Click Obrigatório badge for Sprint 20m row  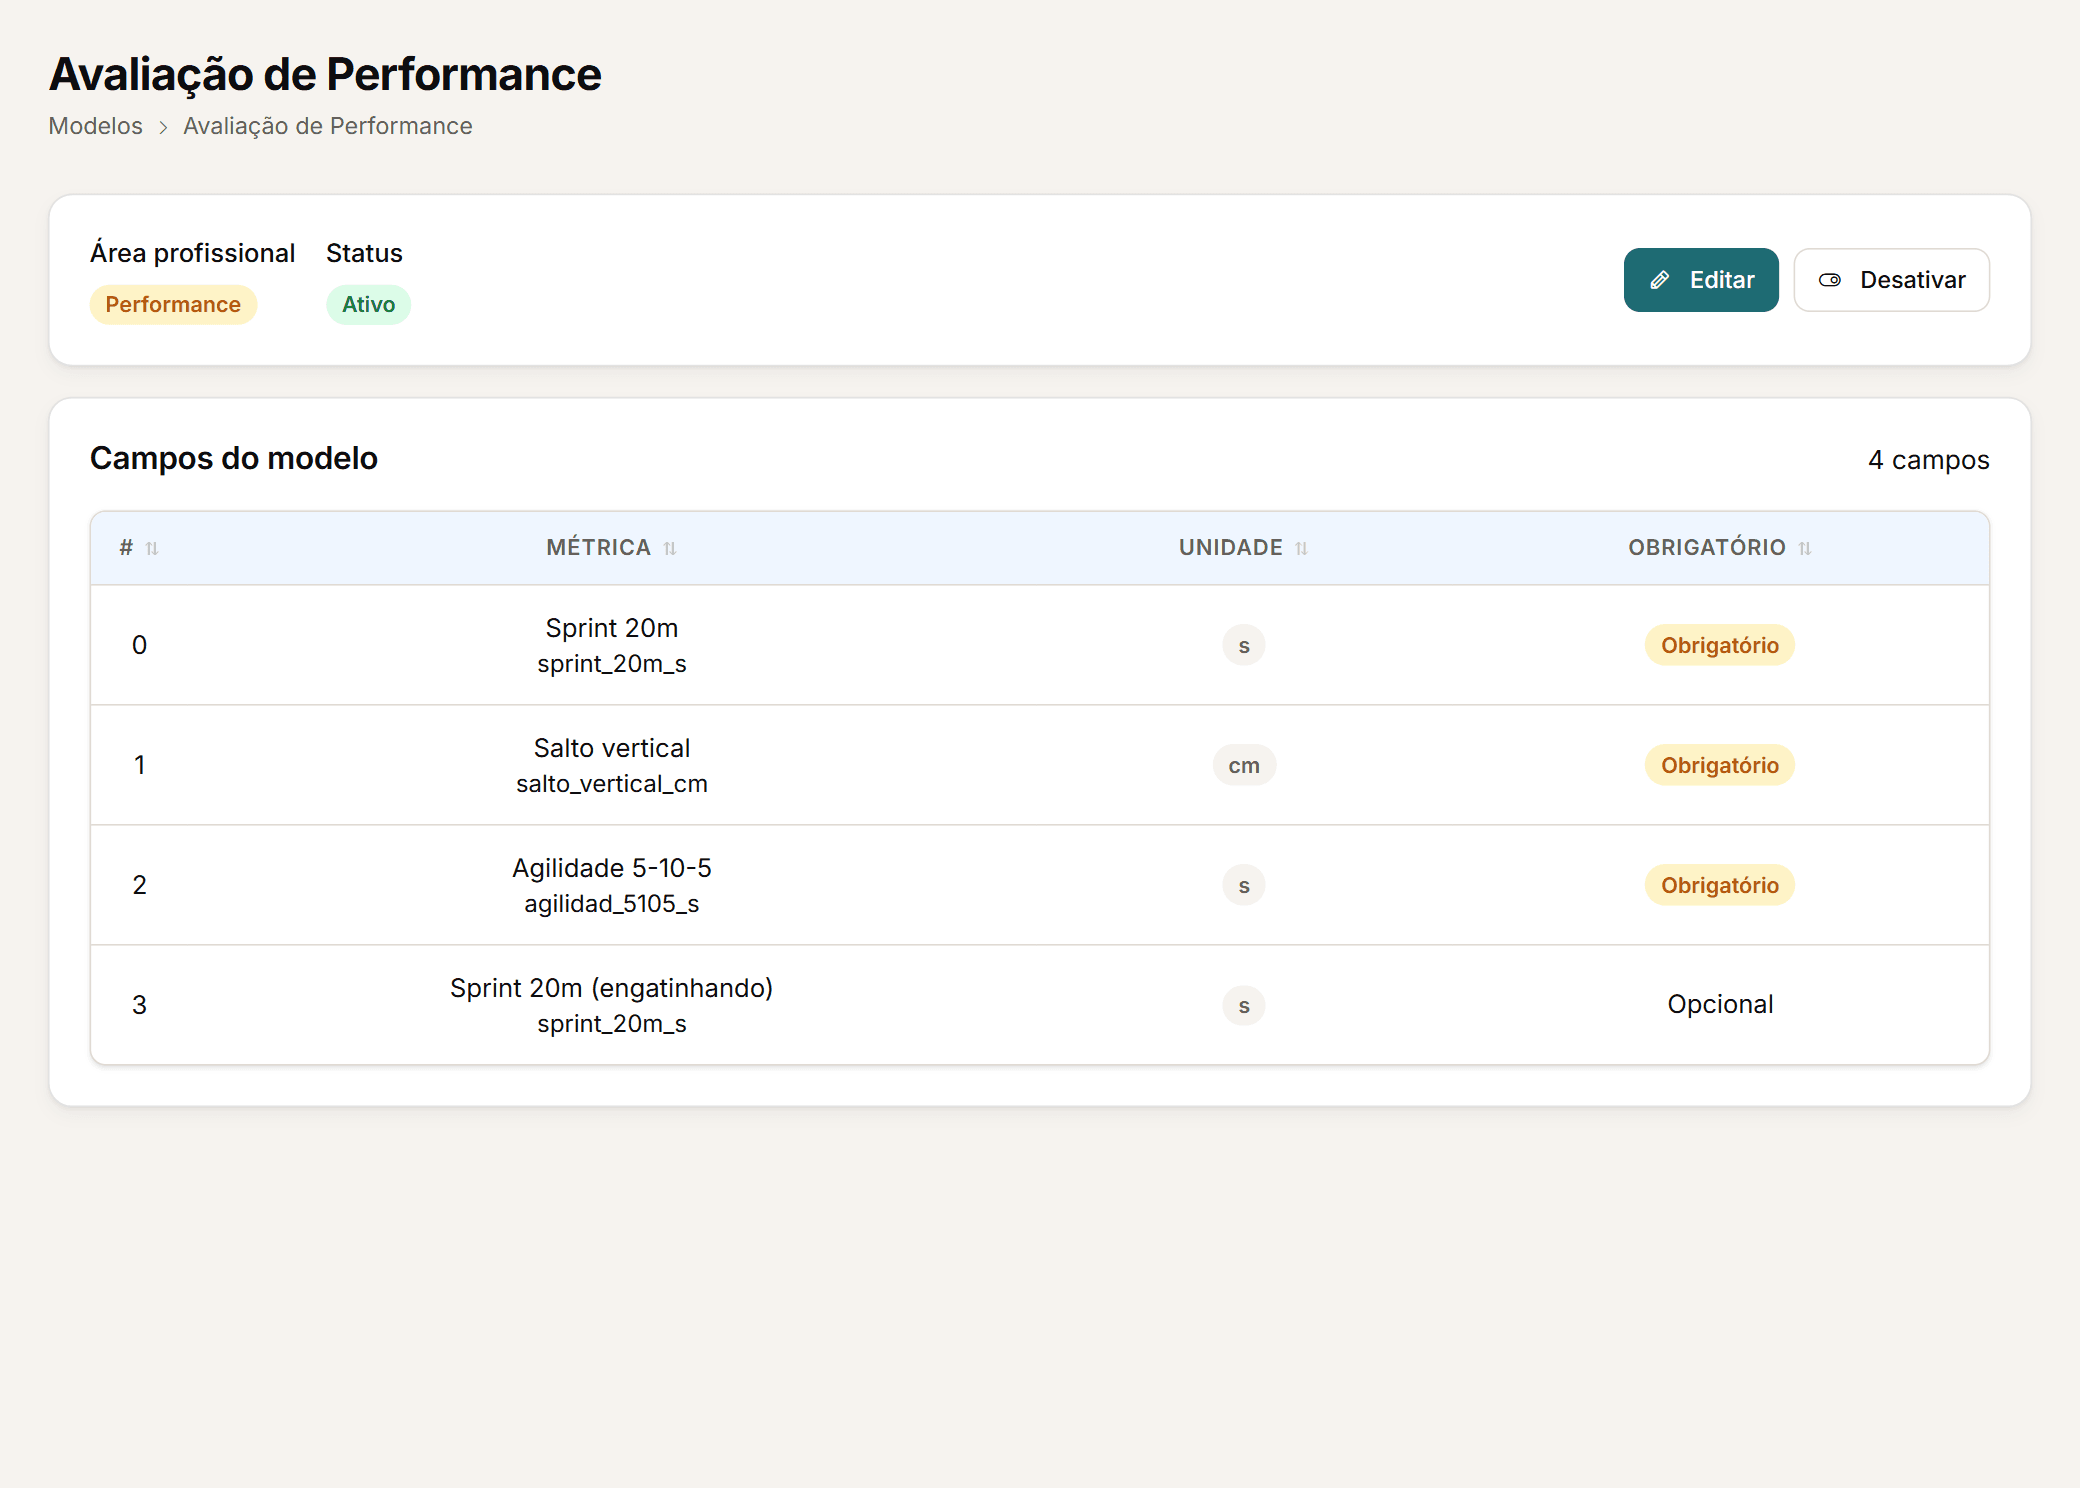[1720, 645]
